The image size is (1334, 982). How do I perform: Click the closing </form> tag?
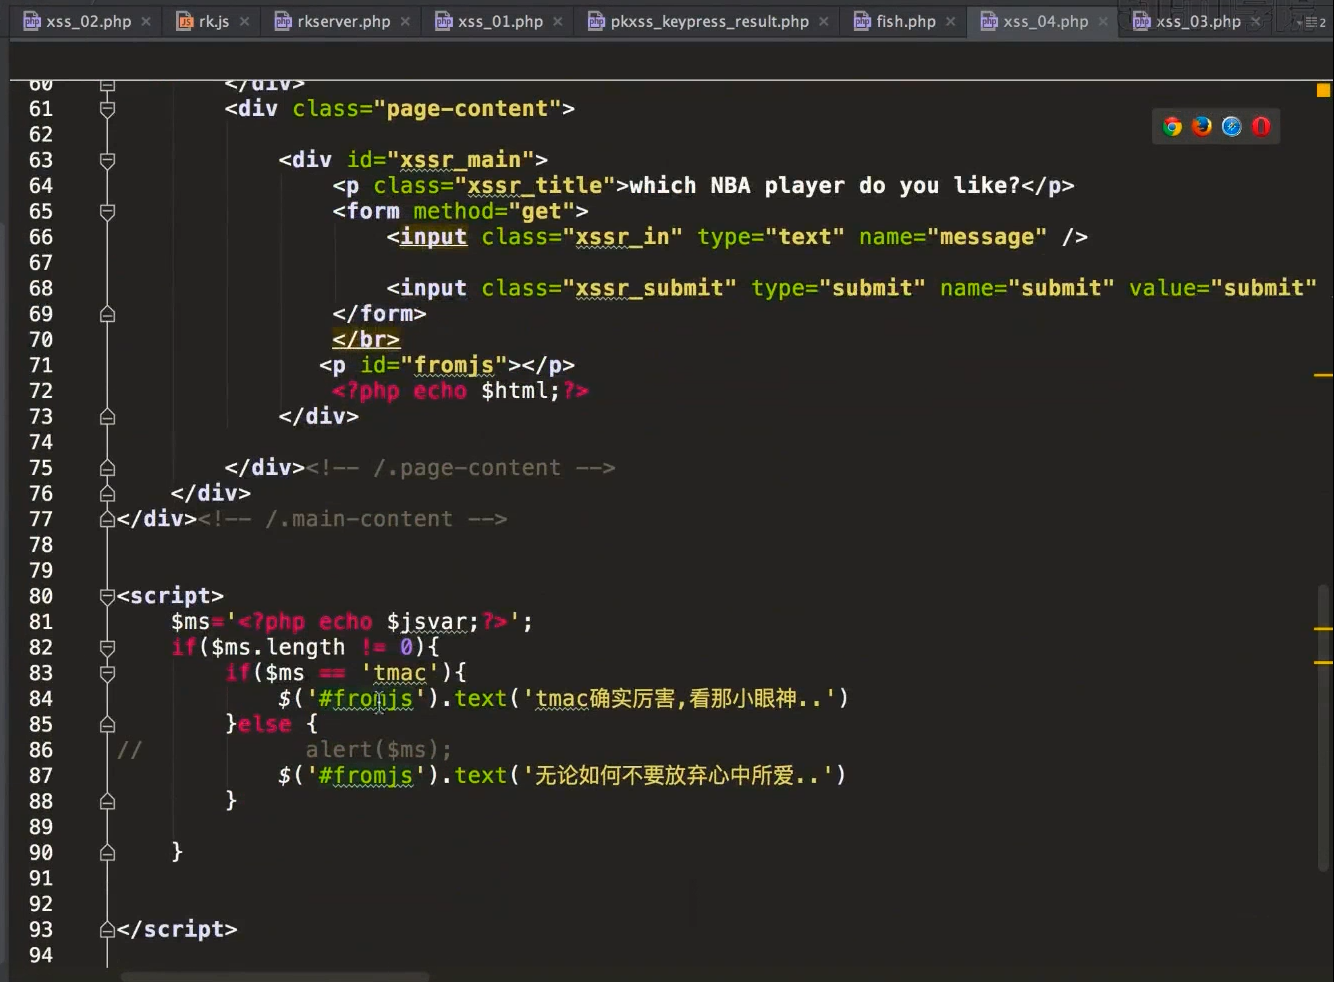click(379, 314)
